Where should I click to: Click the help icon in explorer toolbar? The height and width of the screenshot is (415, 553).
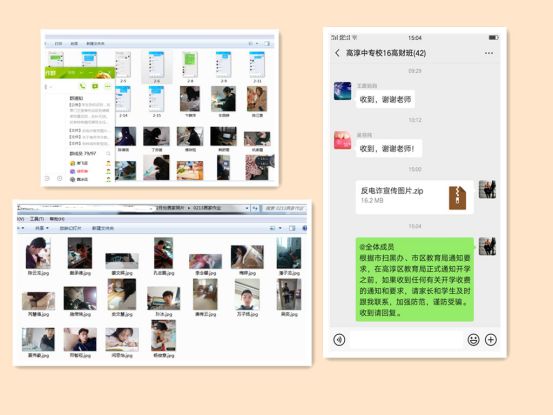coord(305,228)
